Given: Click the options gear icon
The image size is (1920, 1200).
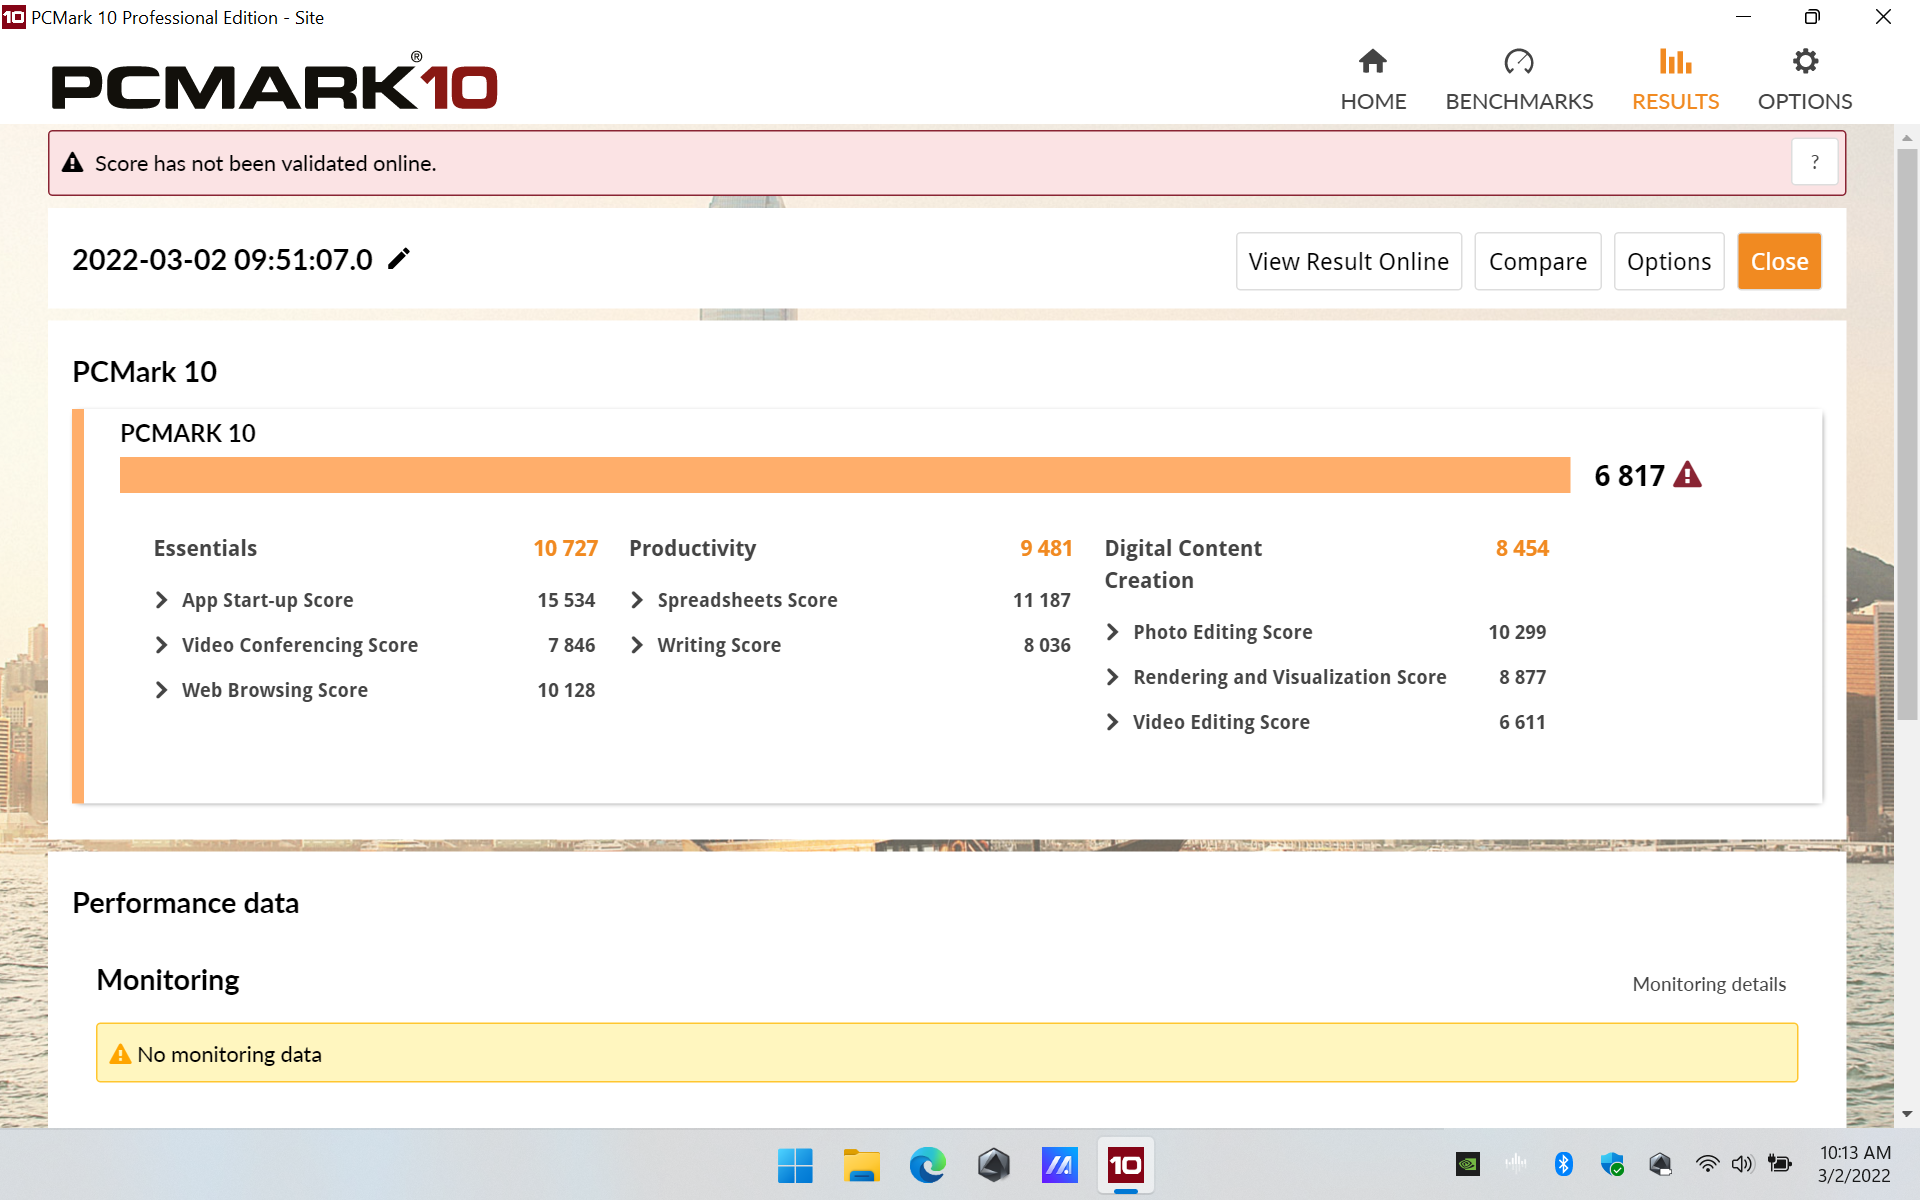Looking at the screenshot, I should tap(1805, 62).
